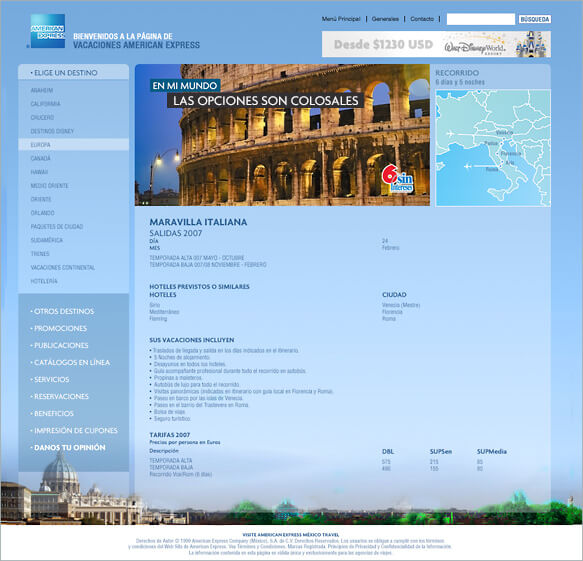The width and height of the screenshot is (583, 561).
Task: Click the Maravilla Italiana title
Action: (198, 222)
